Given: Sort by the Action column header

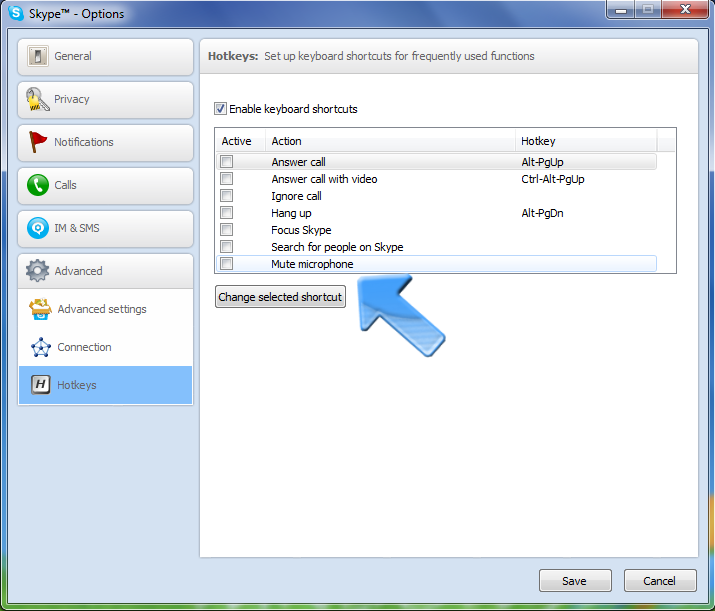Looking at the screenshot, I should point(390,141).
